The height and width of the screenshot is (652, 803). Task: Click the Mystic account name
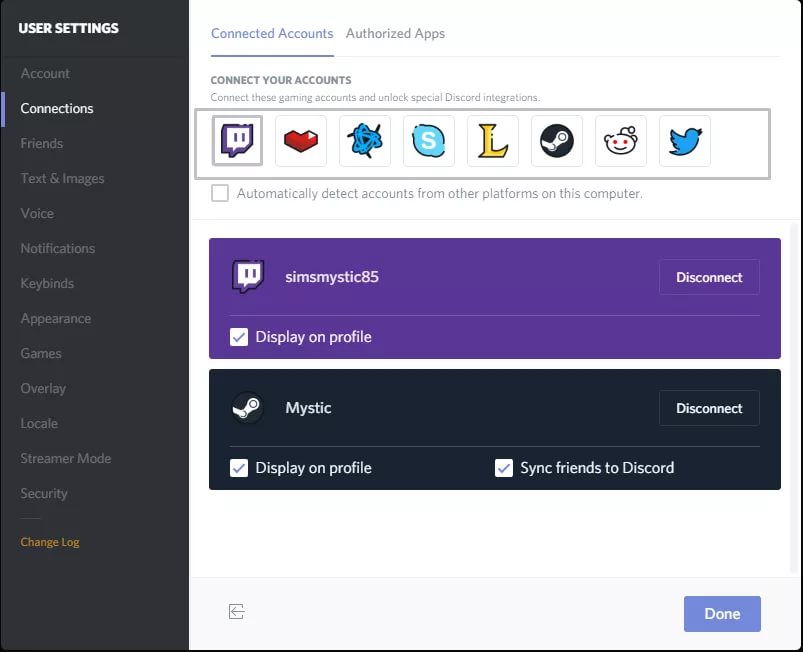(308, 408)
